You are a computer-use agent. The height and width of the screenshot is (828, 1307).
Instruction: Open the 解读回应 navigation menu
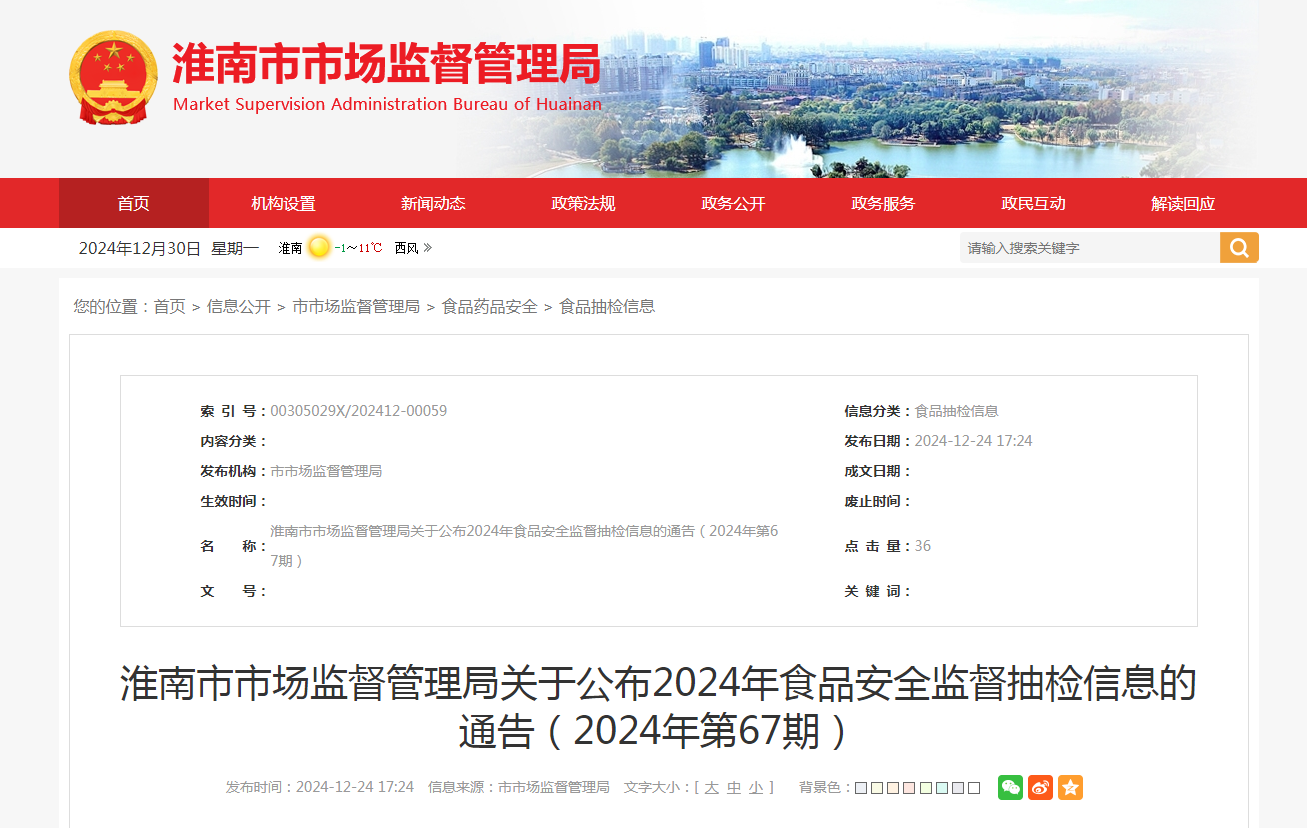(x=1183, y=203)
